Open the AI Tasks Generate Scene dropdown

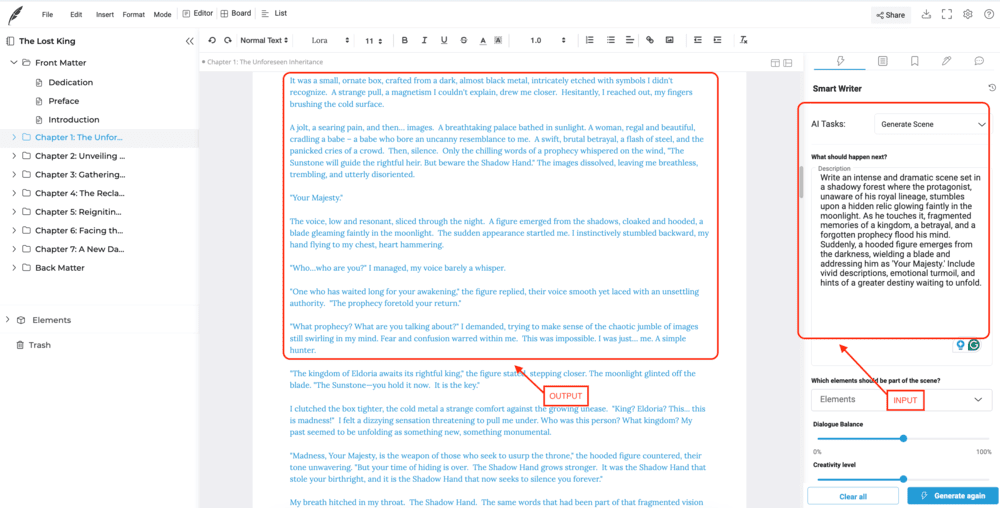[x=932, y=124]
